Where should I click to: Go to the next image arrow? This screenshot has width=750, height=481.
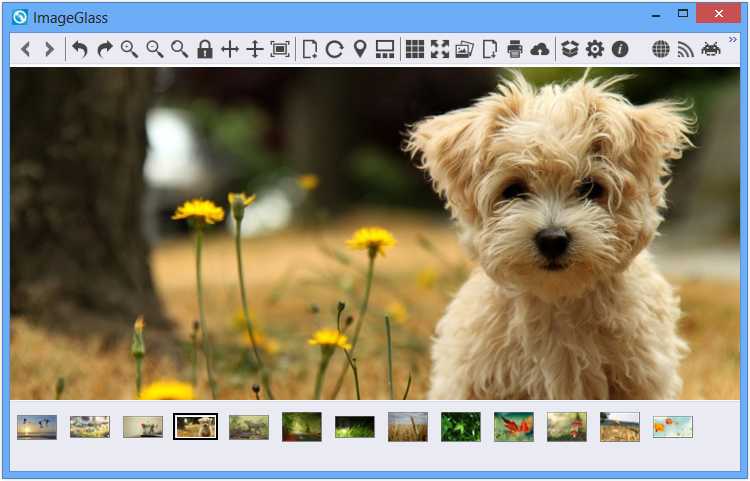click(x=49, y=49)
